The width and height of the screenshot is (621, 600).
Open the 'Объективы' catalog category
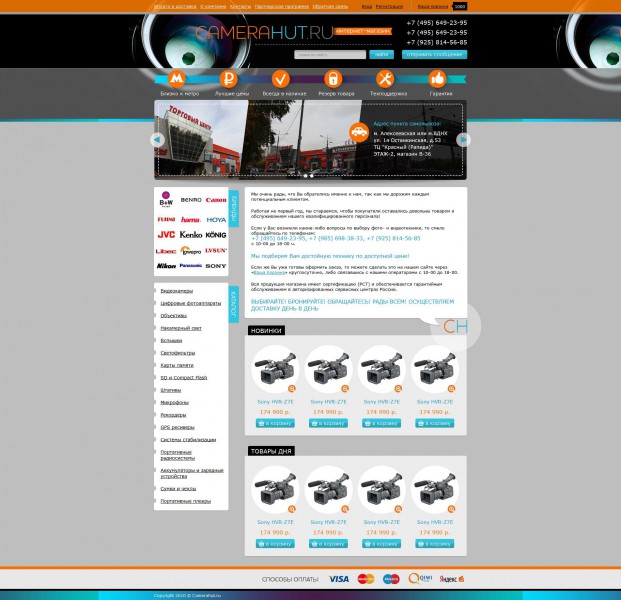[173, 316]
